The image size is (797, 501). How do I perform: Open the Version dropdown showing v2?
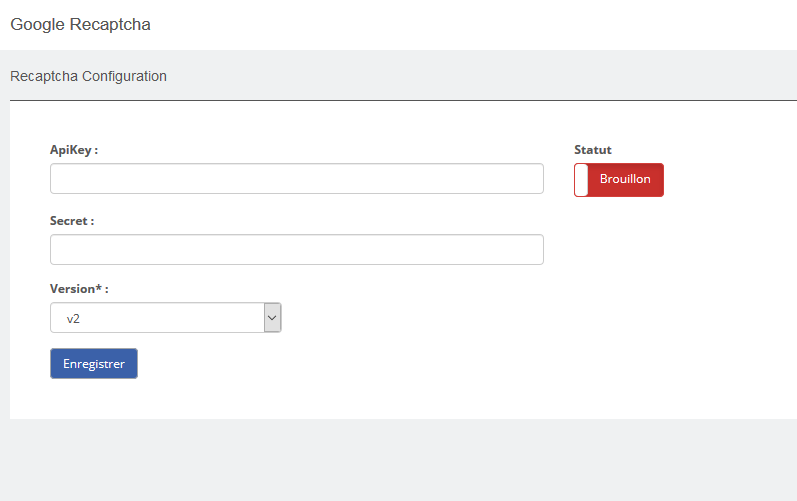[166, 318]
